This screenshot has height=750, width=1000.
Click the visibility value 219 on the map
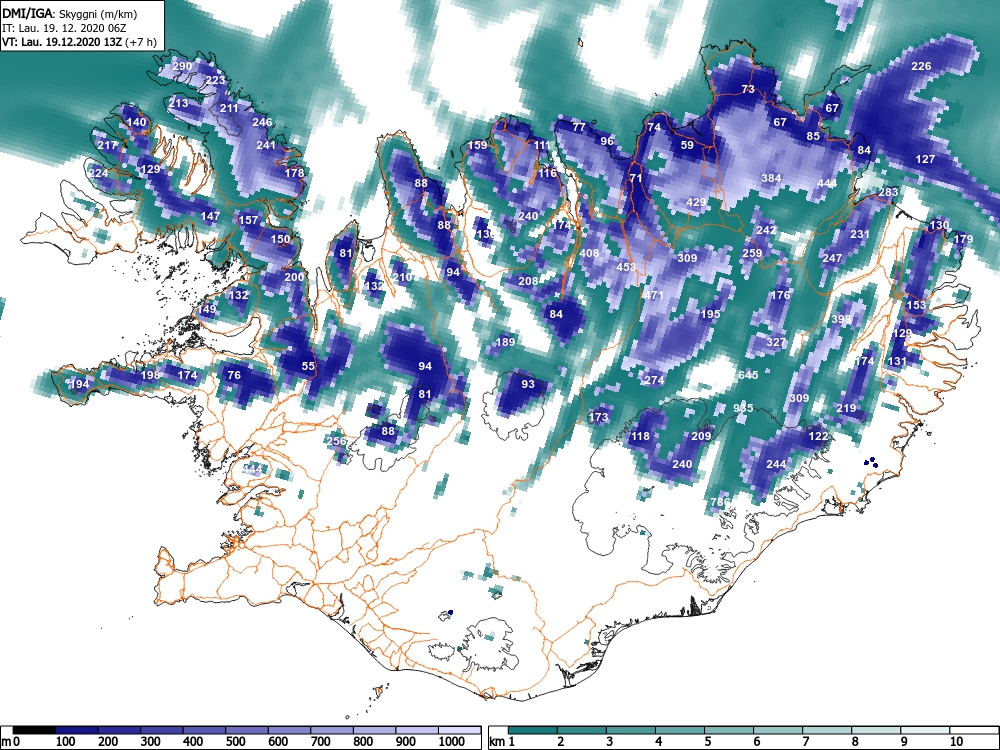(x=846, y=408)
